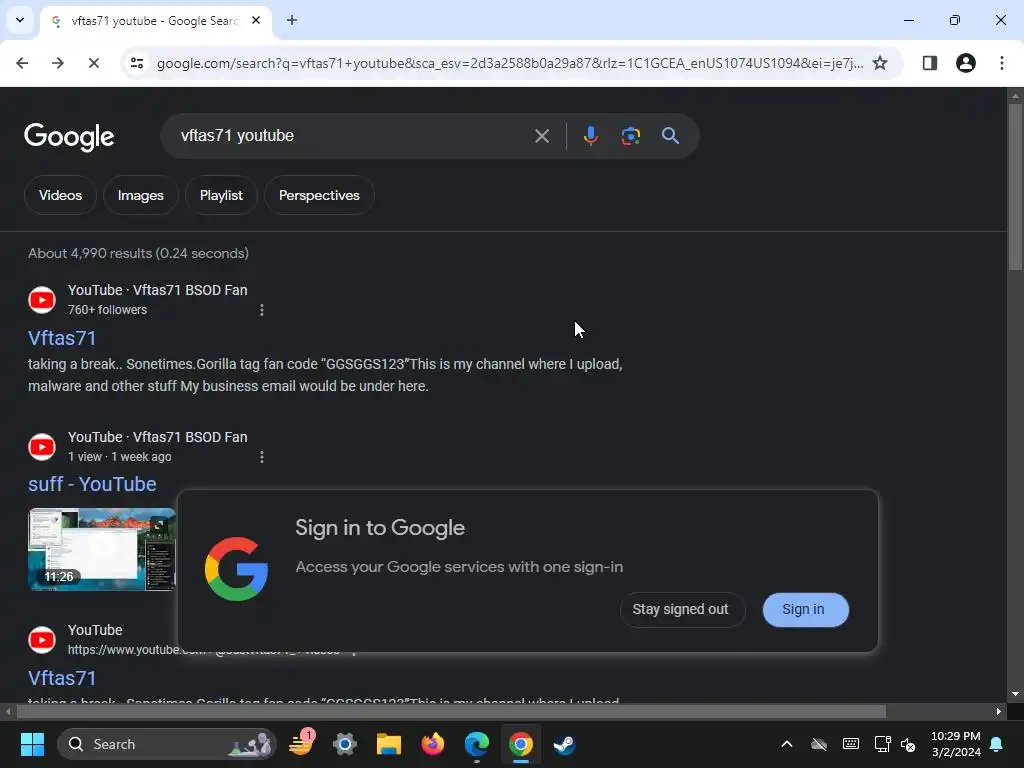This screenshot has width=1024, height=768.
Task: Open the Windows Start menu
Action: point(32,744)
